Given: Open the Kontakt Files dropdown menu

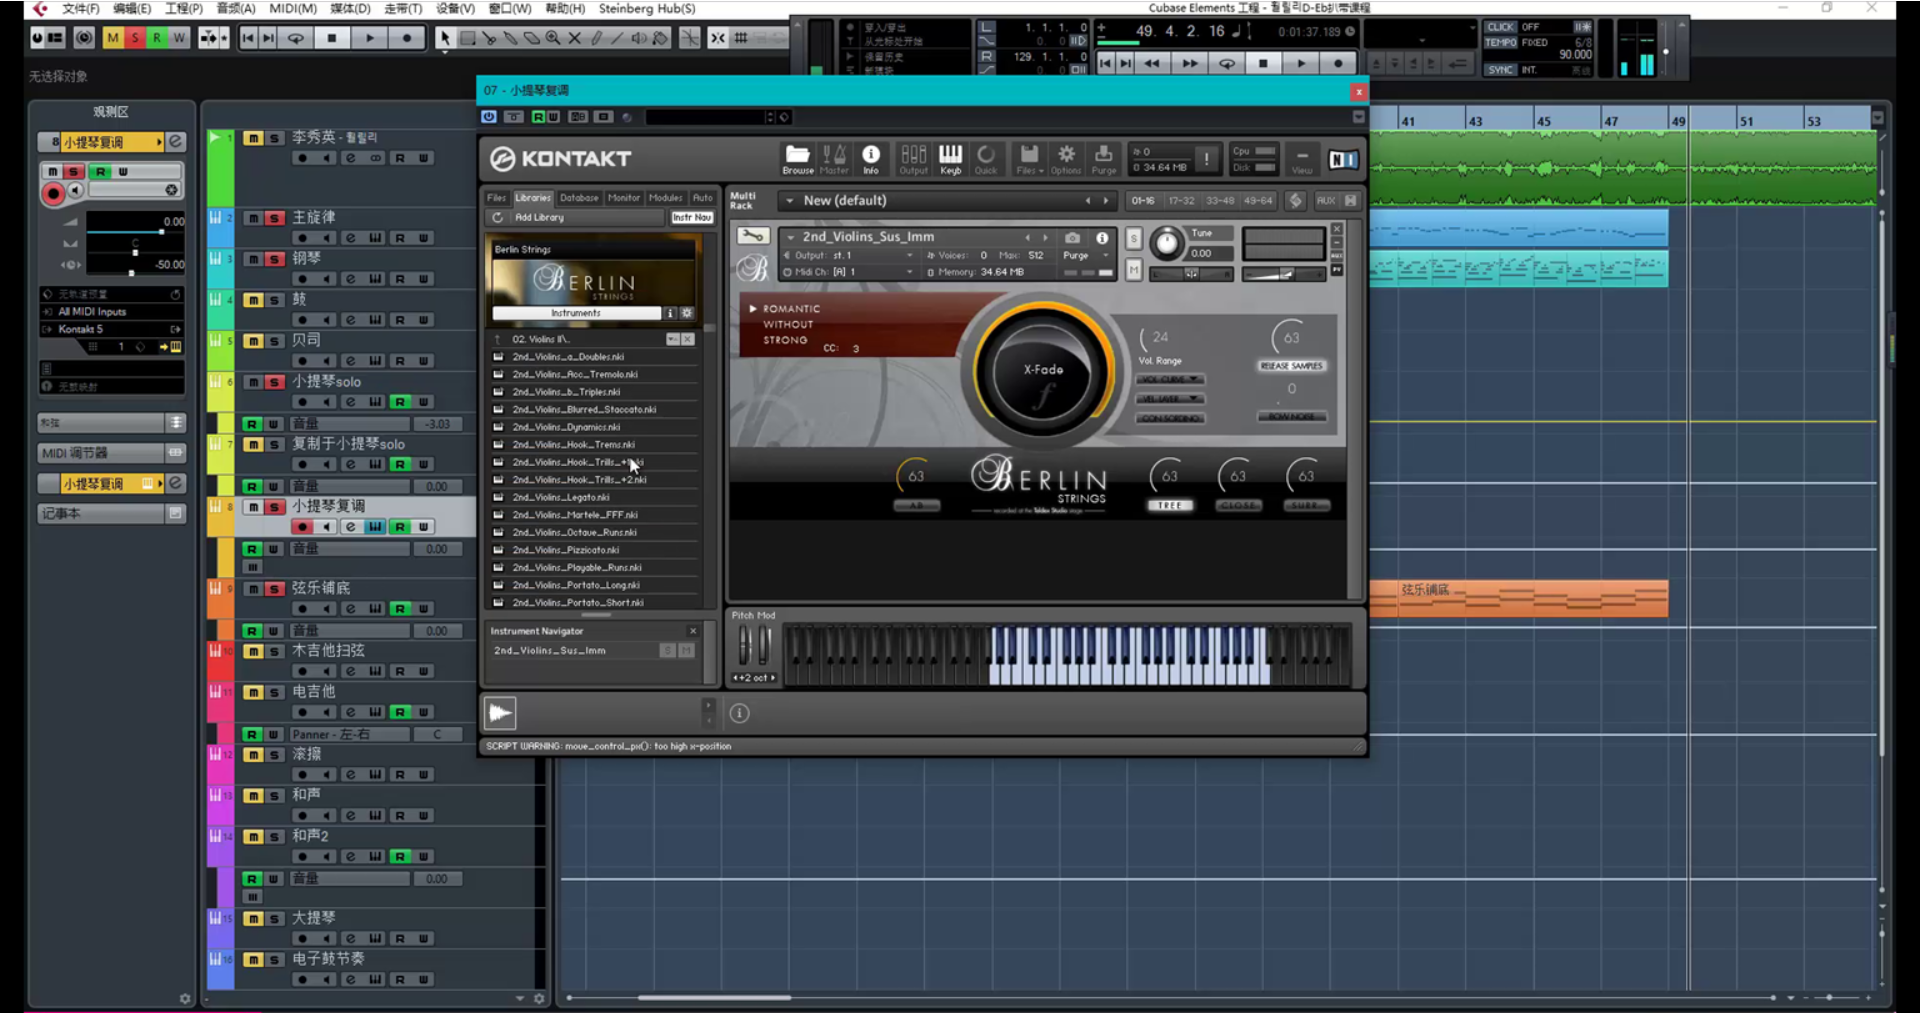Looking at the screenshot, I should (1028, 157).
